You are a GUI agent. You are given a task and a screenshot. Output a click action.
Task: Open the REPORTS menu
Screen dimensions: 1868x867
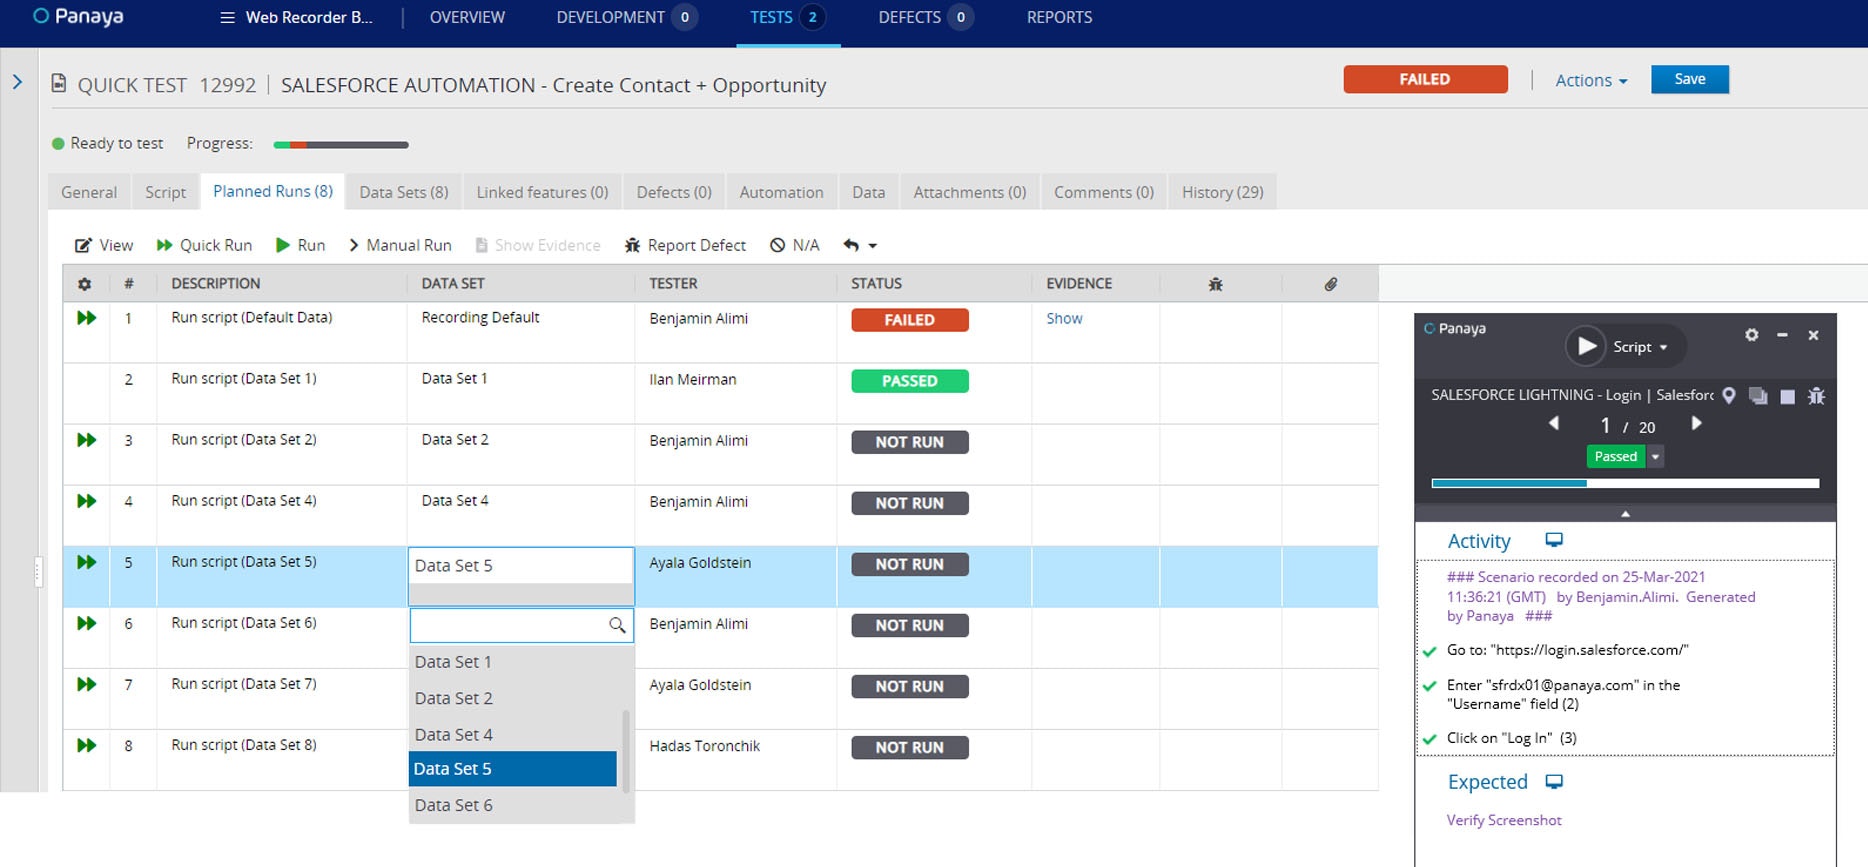pos(1059,17)
